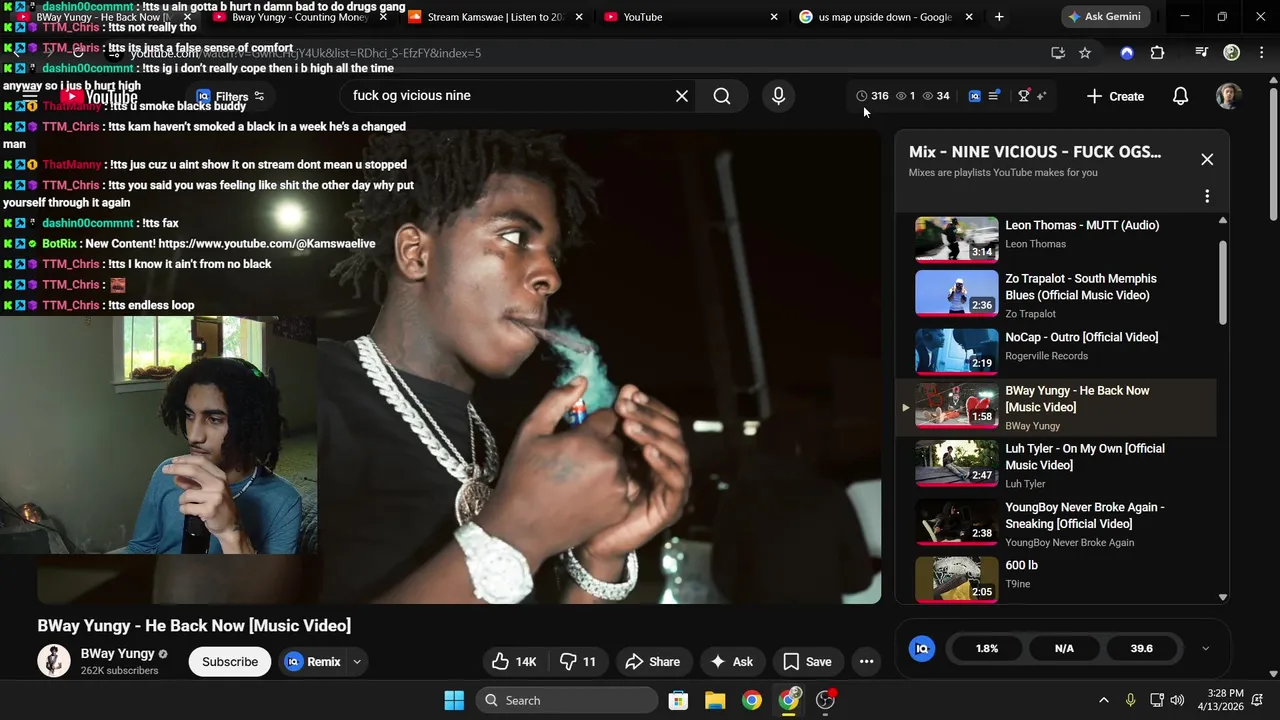Open the Windows Start menu
The width and height of the screenshot is (1280, 720).
[454, 700]
